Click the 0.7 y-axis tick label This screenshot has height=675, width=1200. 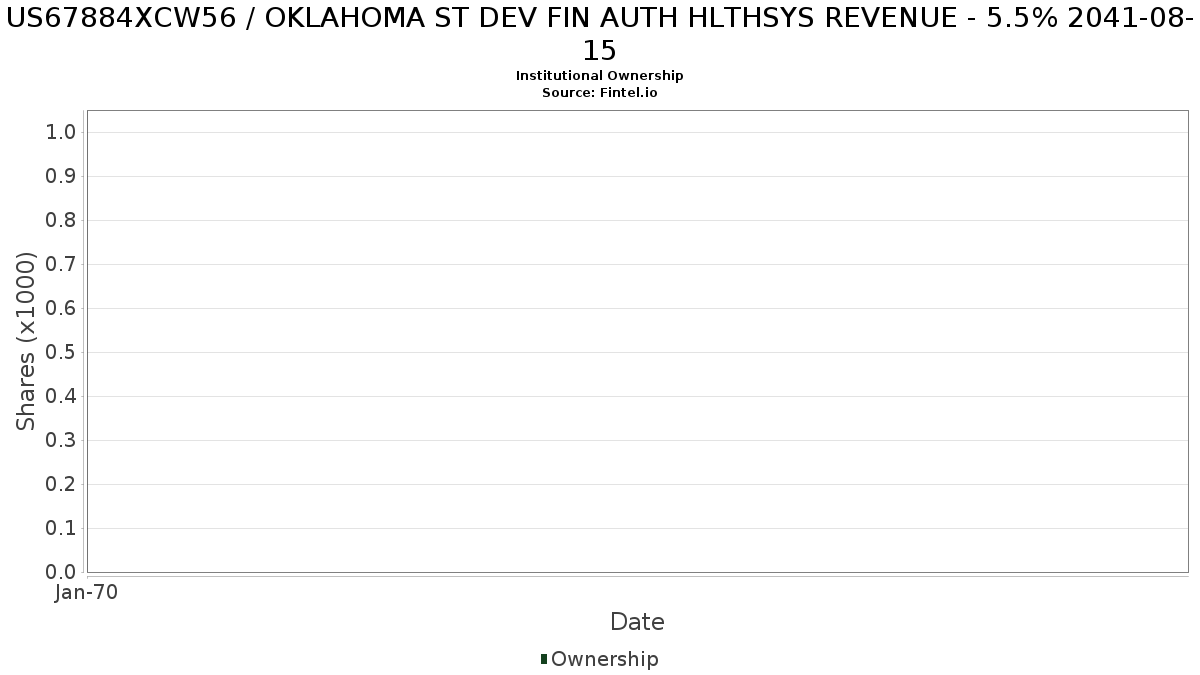pyautogui.click(x=61, y=265)
